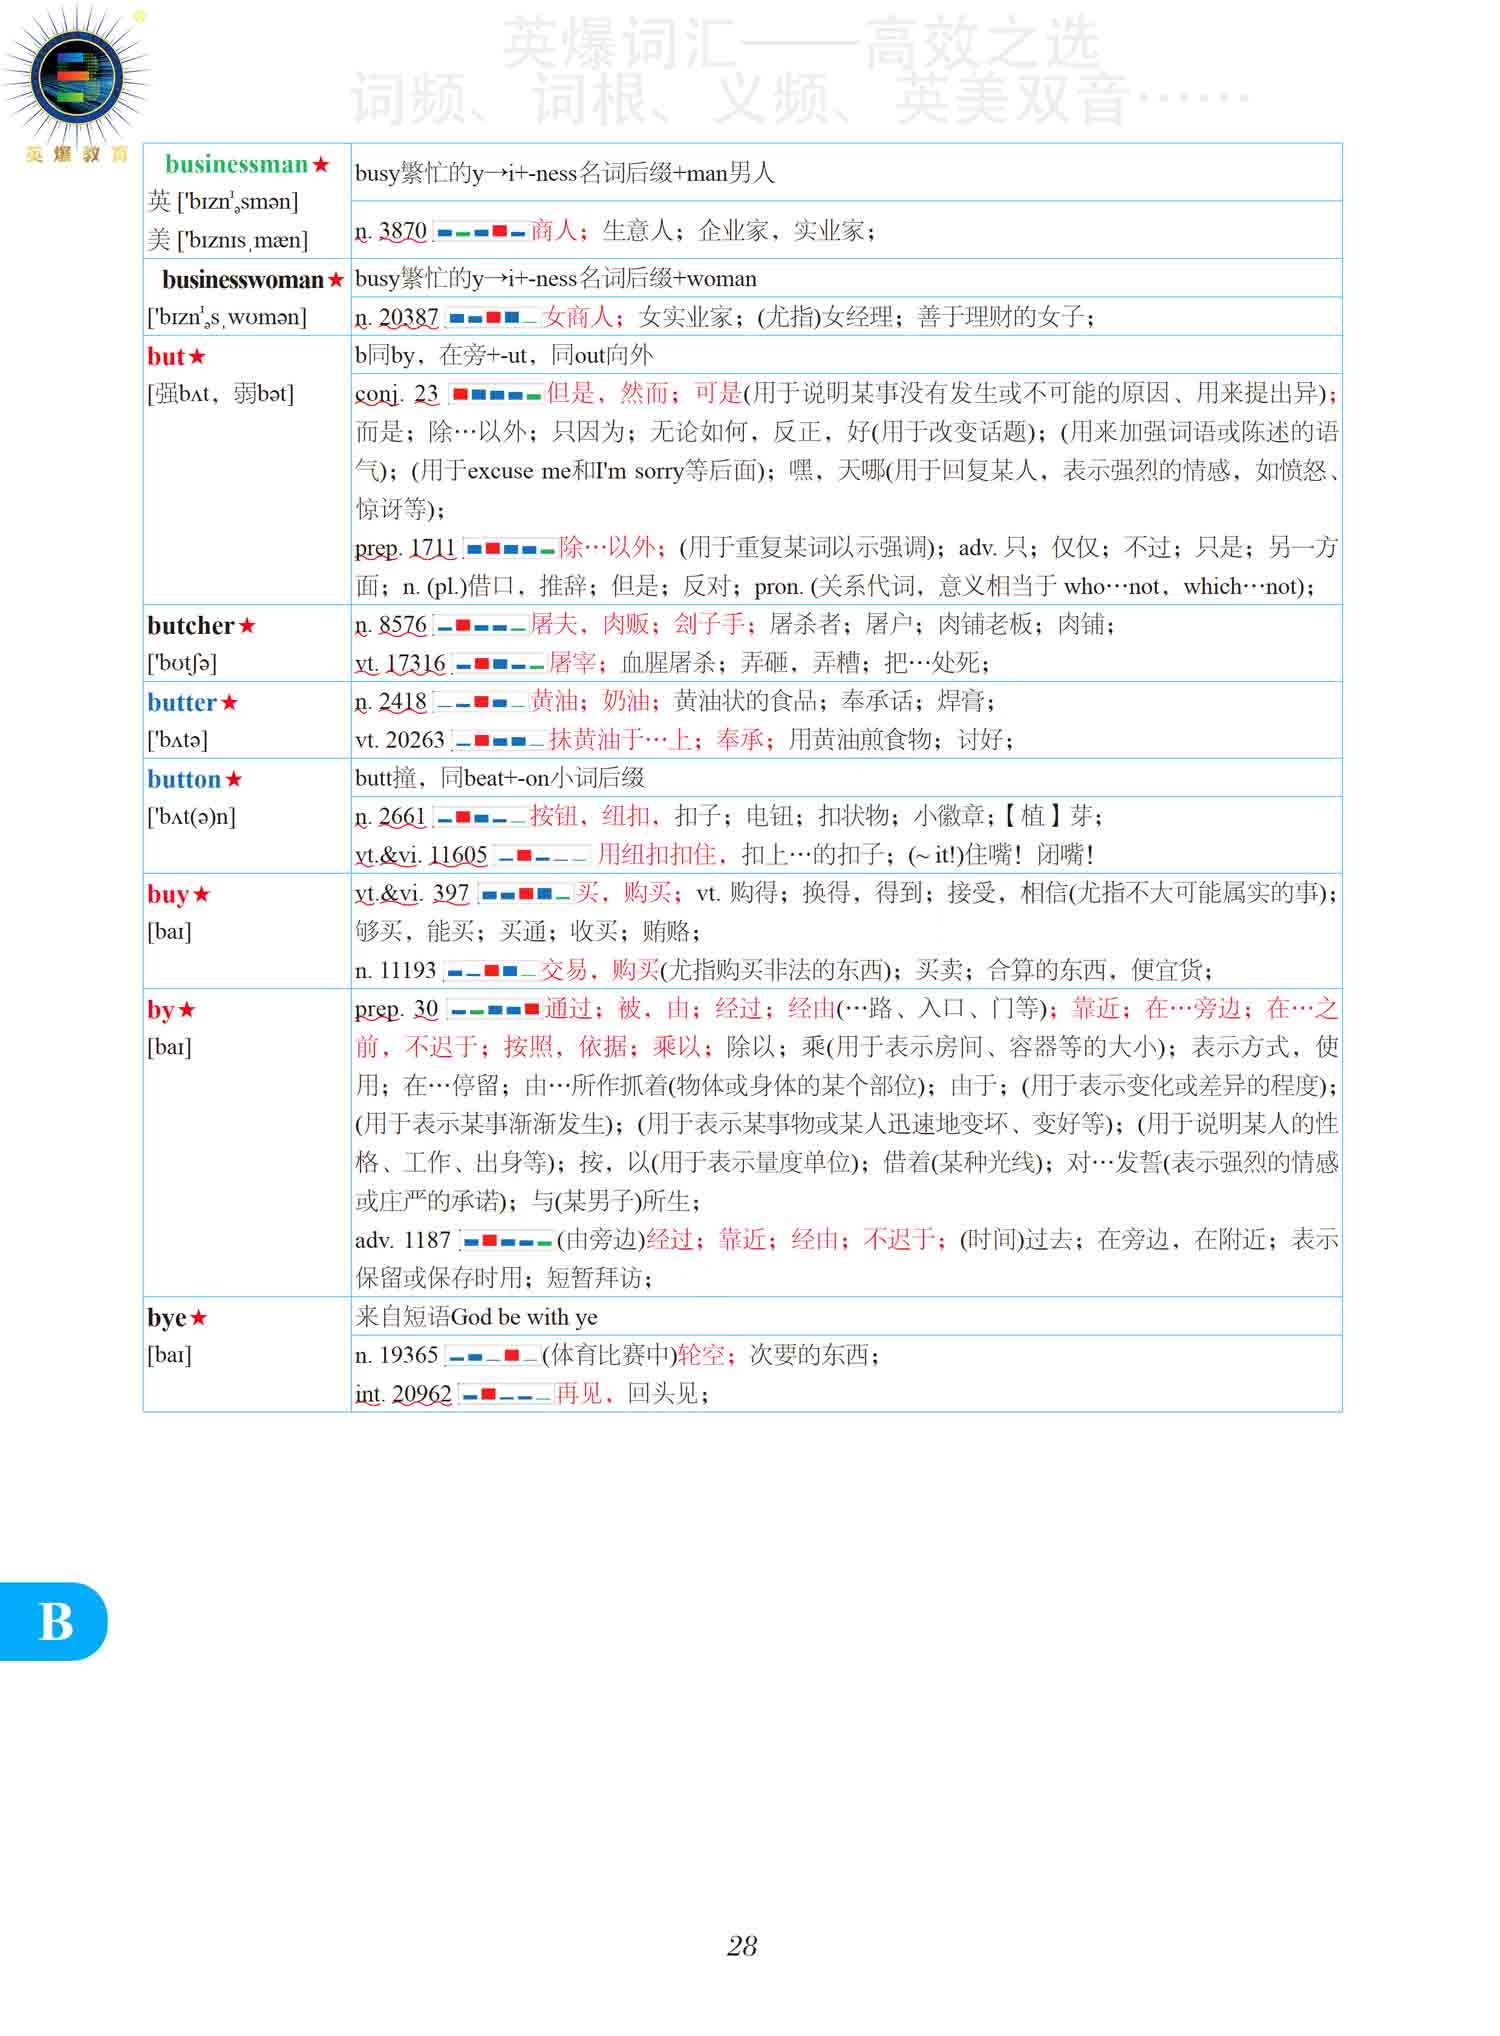
Task: Click the red star after bye
Action: [x=198, y=1318]
